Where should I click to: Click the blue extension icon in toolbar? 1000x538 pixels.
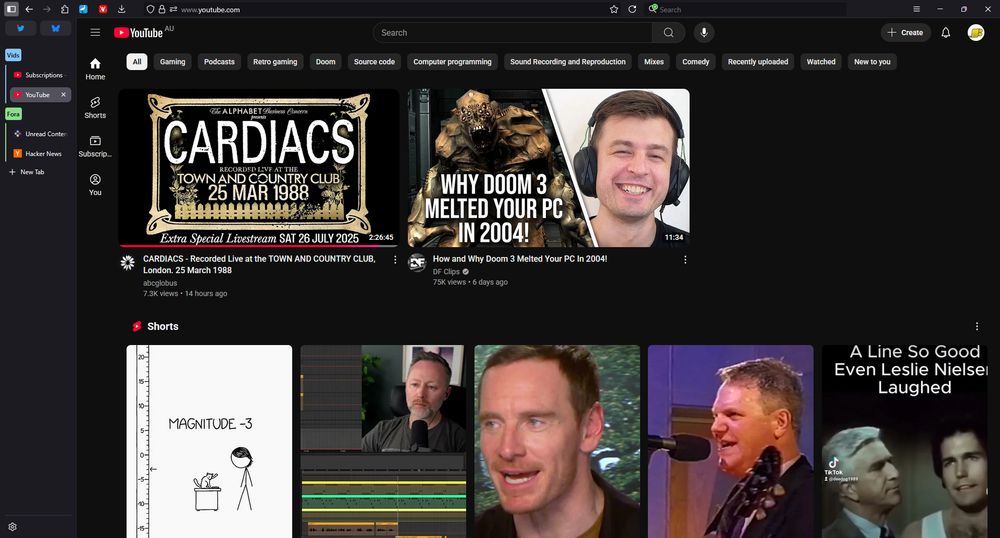coord(84,10)
